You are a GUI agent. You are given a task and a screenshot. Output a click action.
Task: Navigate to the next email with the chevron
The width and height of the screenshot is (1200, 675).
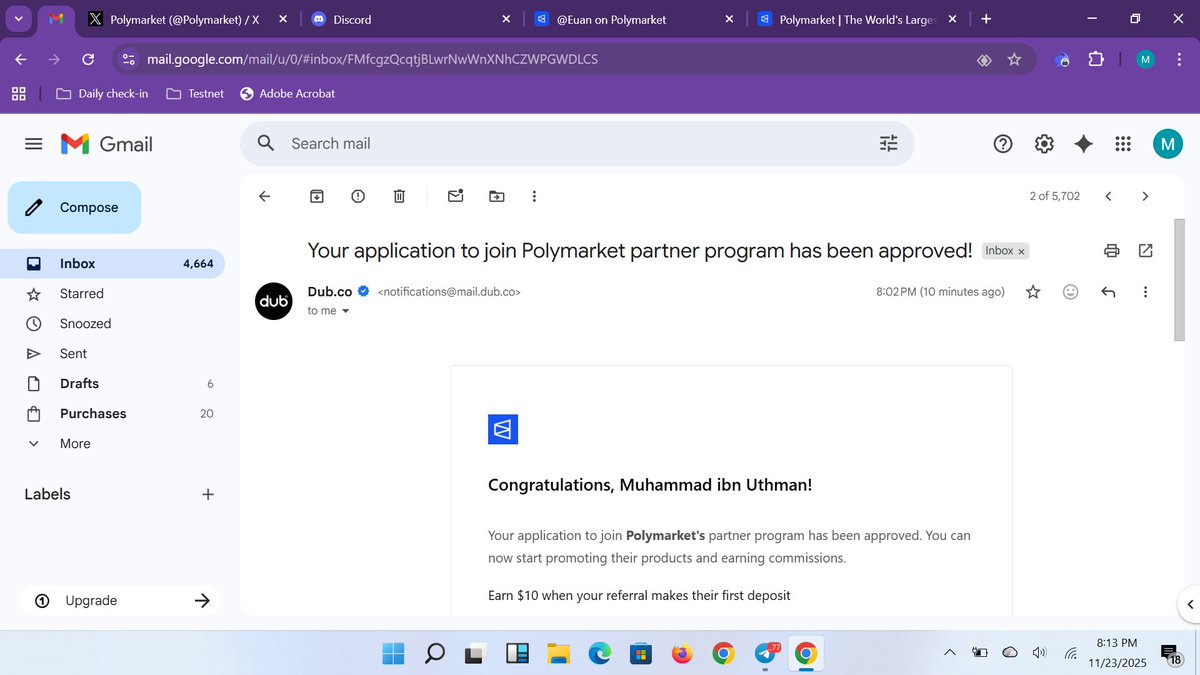(x=1145, y=196)
